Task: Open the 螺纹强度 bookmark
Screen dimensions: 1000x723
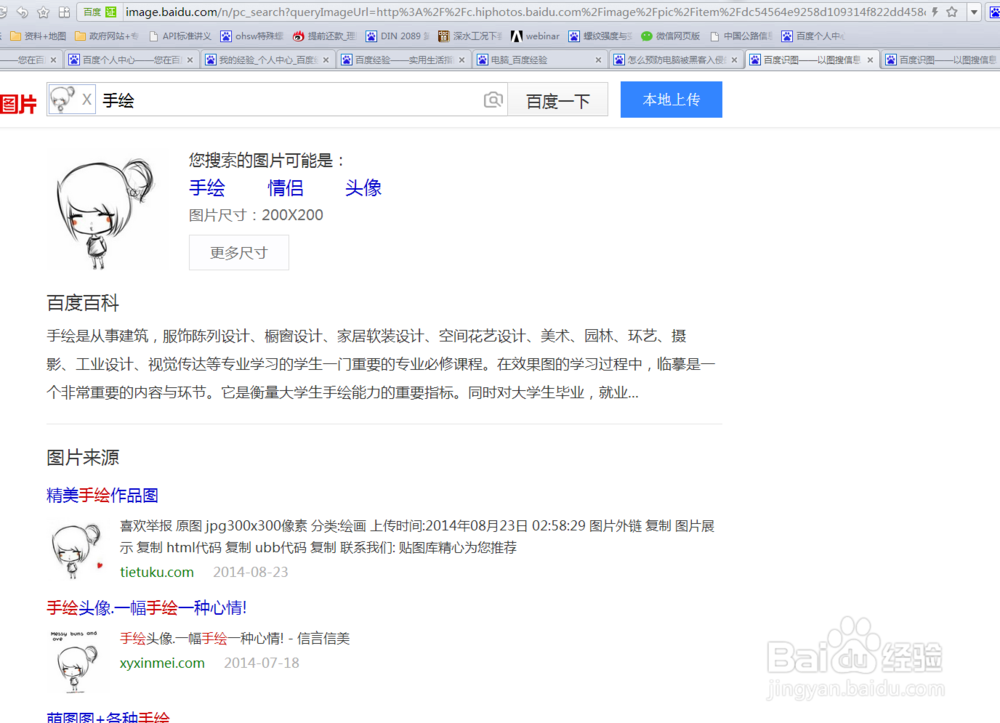Action: (x=600, y=36)
